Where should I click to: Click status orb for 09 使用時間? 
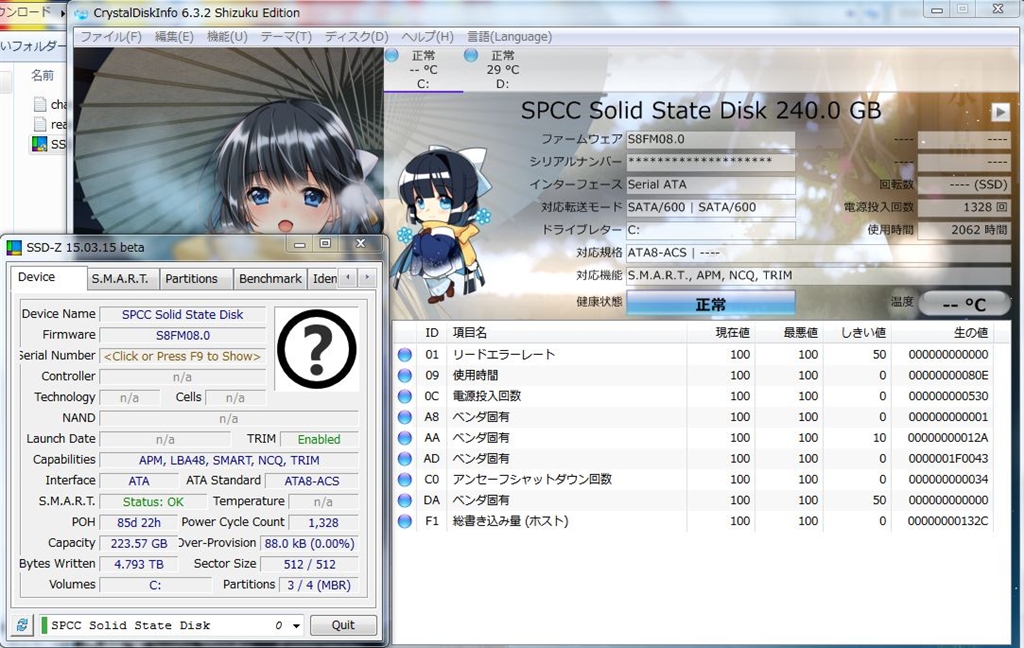click(x=405, y=376)
